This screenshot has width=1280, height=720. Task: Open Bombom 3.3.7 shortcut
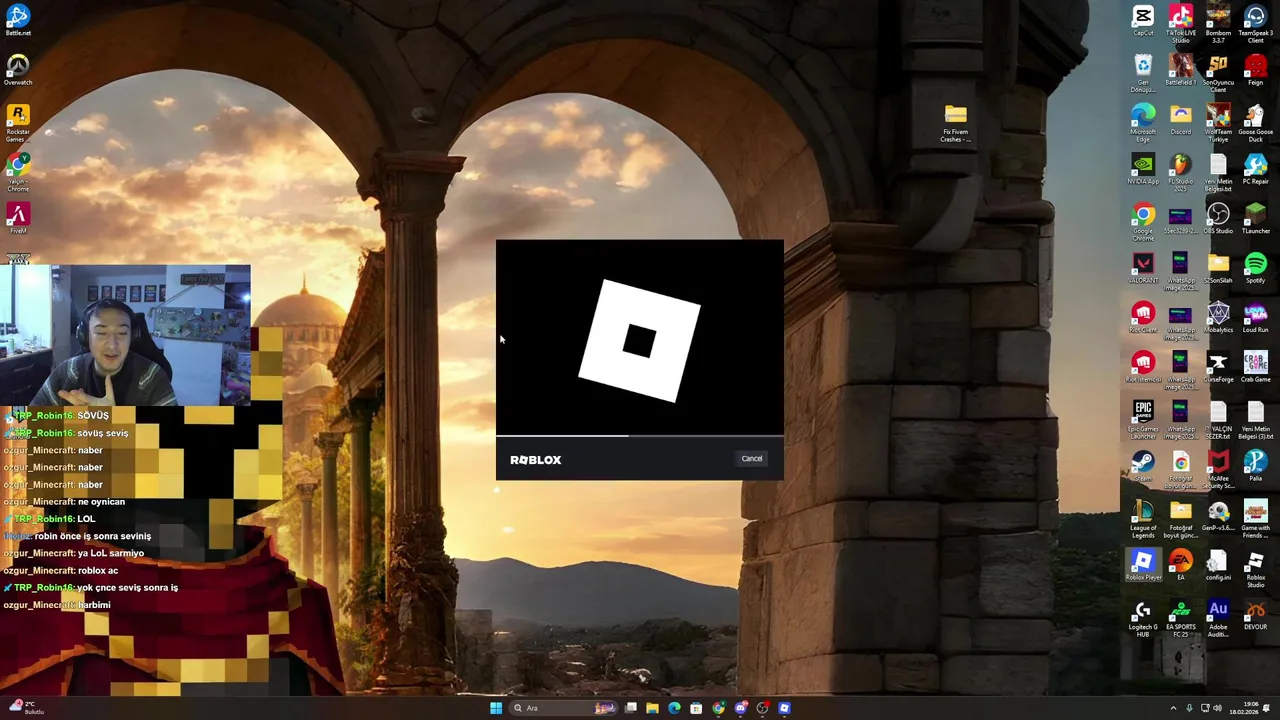point(1218,23)
